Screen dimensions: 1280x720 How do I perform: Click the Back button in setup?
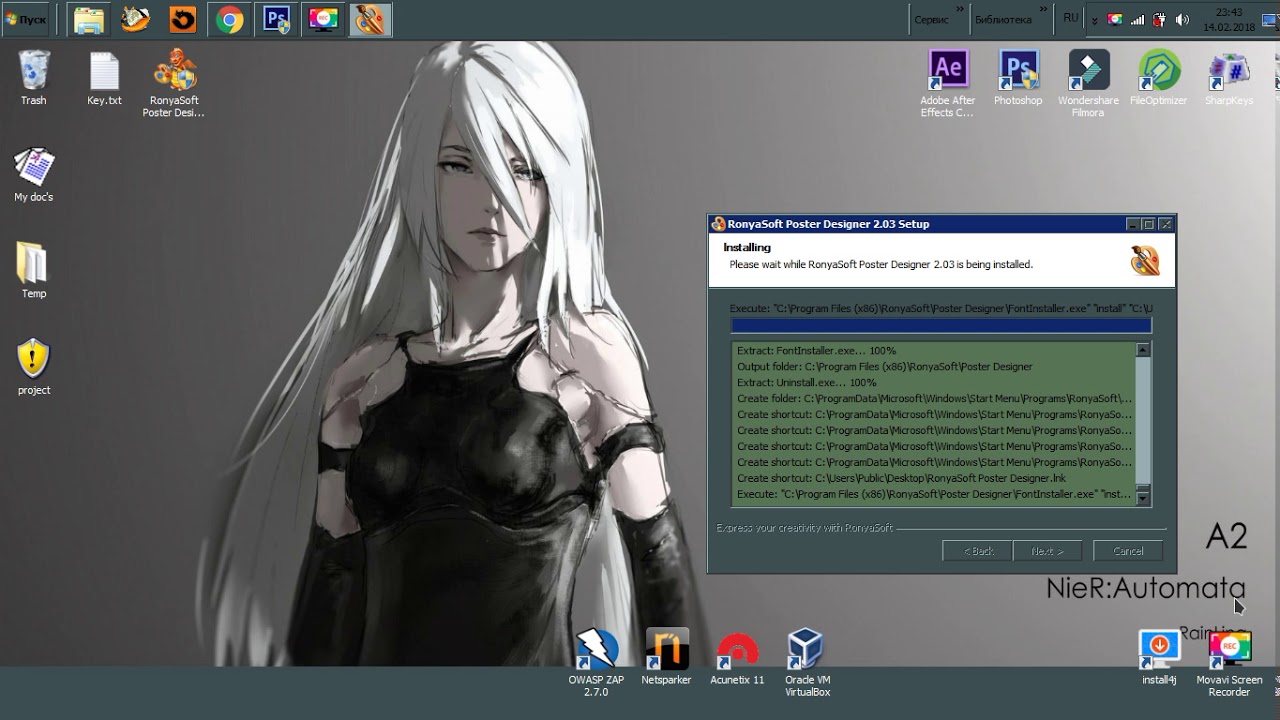[x=978, y=551]
